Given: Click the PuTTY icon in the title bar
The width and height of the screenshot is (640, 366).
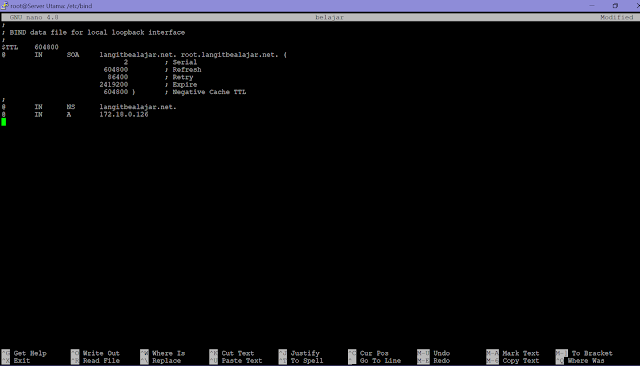Looking at the screenshot, I should point(4,6).
